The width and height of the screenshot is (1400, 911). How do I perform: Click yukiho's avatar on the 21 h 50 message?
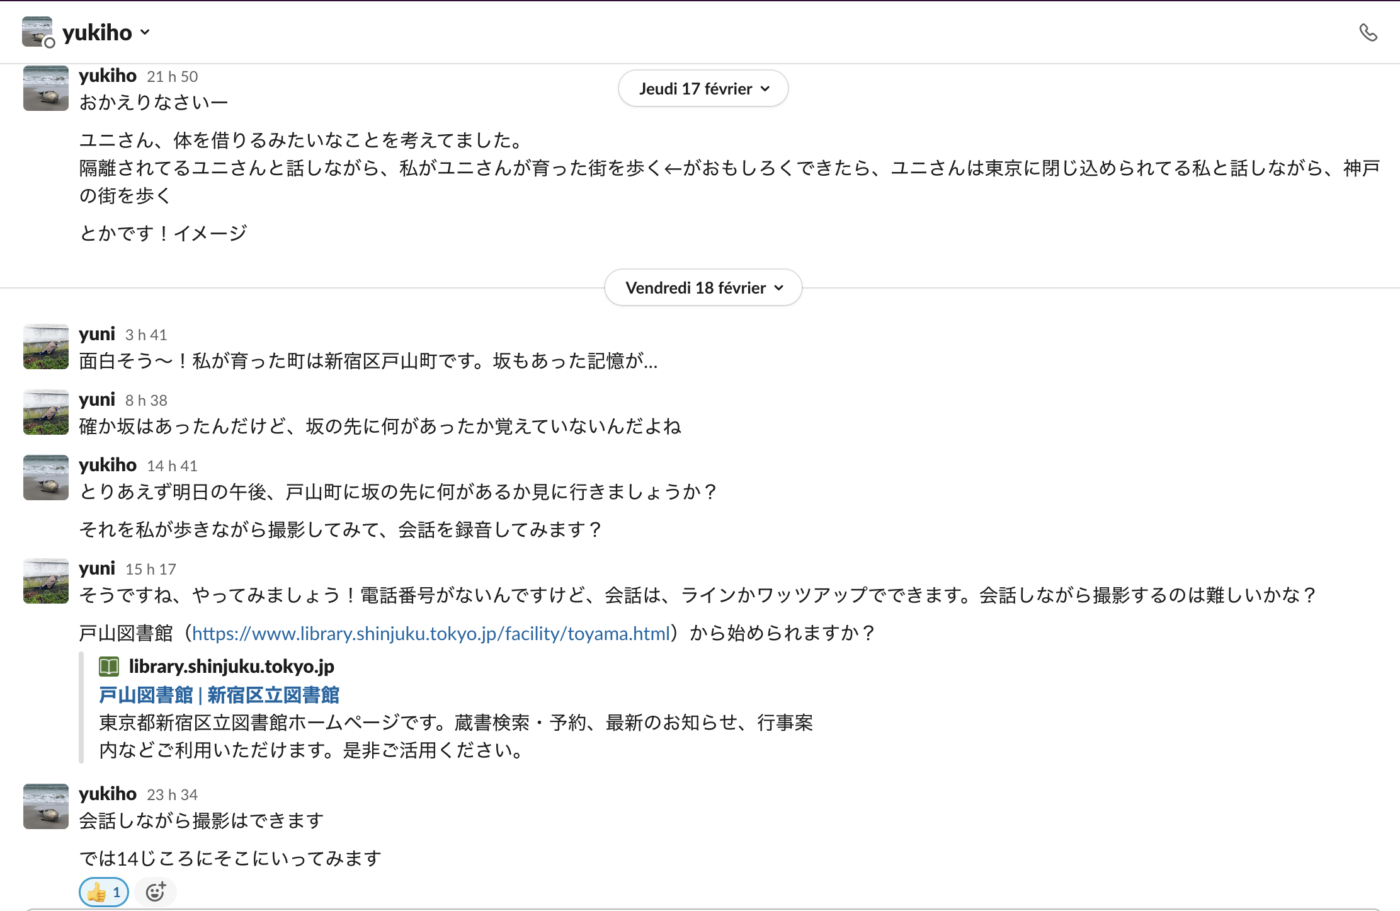(x=46, y=88)
